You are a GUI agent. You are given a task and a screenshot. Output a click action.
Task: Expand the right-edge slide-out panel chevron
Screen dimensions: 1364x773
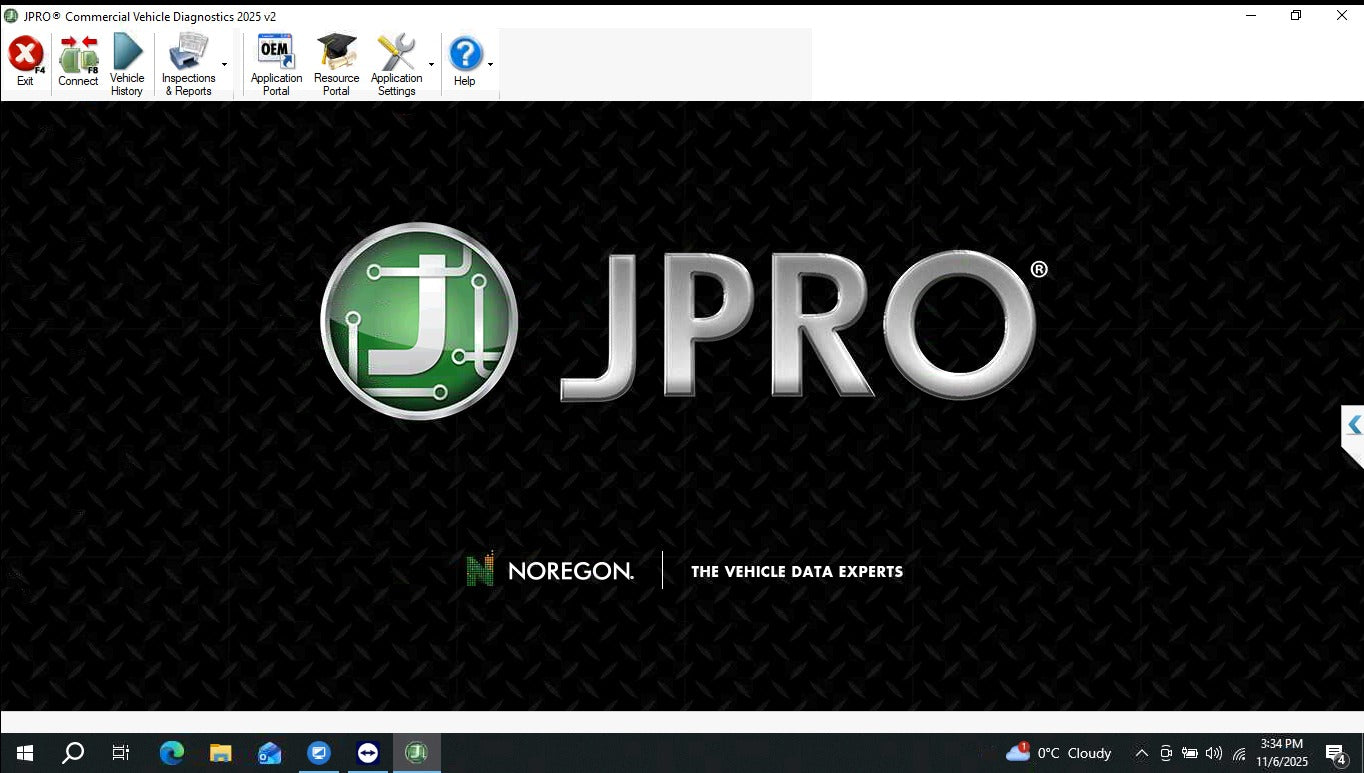click(x=1355, y=423)
